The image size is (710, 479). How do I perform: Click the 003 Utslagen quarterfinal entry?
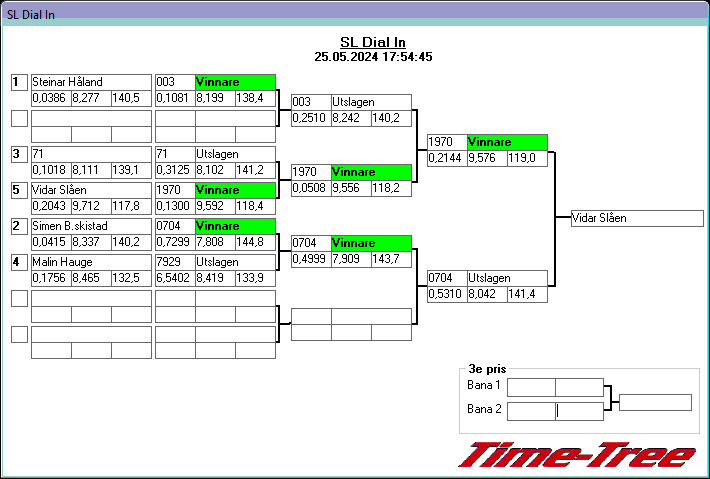click(351, 102)
